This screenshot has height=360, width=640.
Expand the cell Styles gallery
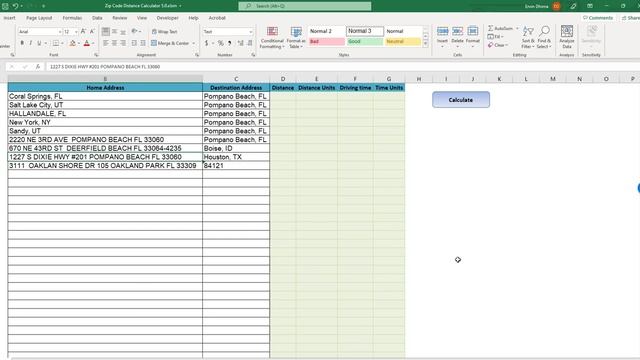click(425, 44)
